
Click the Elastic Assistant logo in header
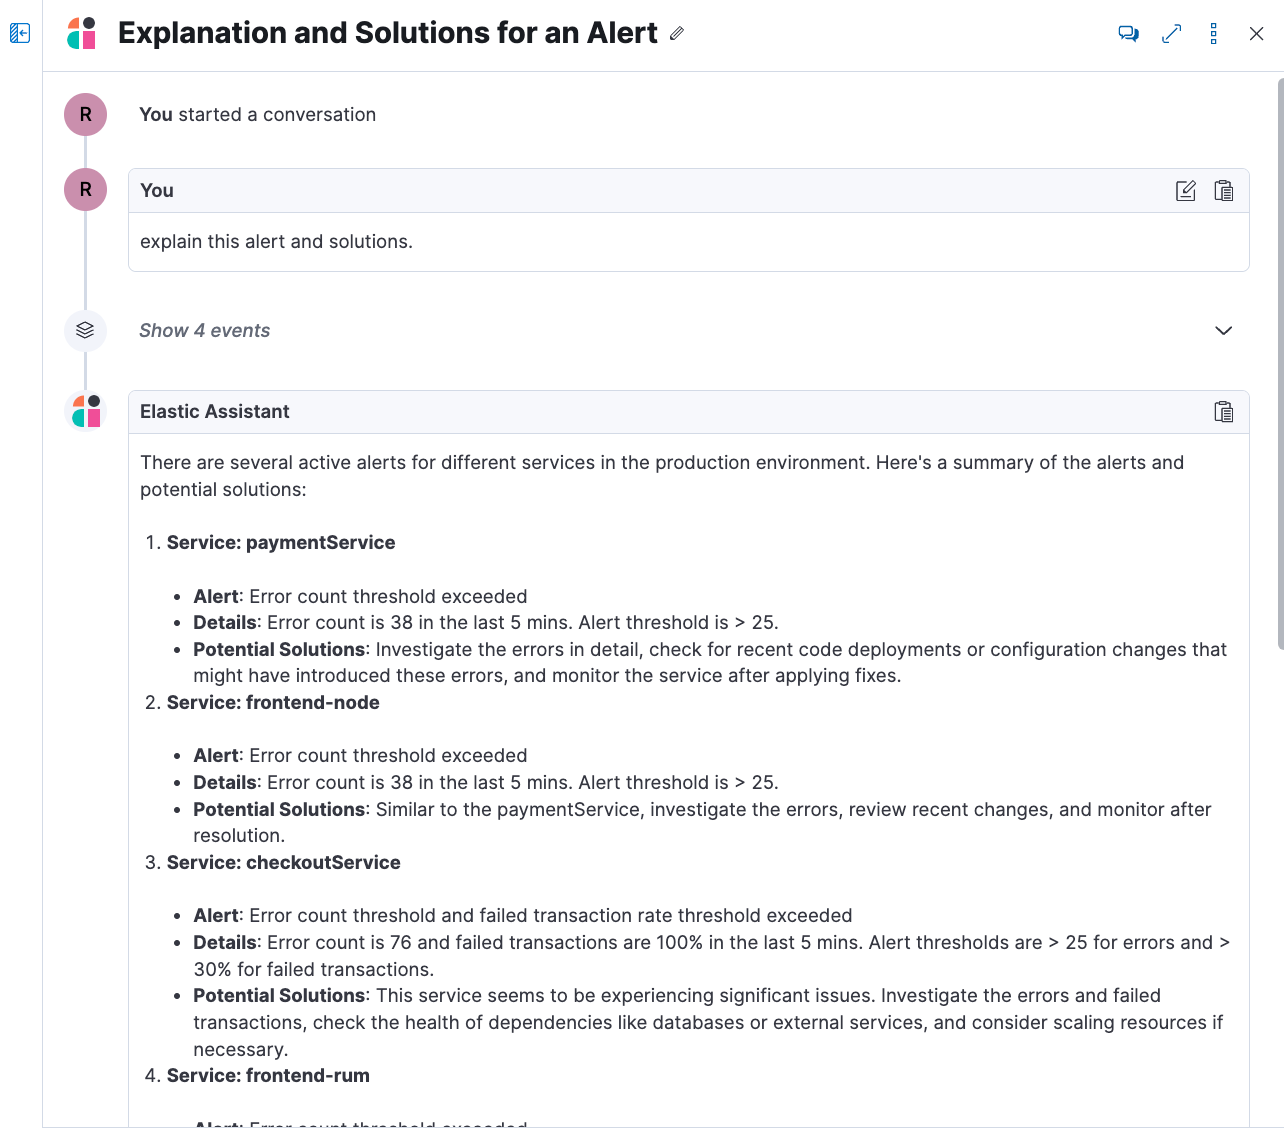point(82,33)
